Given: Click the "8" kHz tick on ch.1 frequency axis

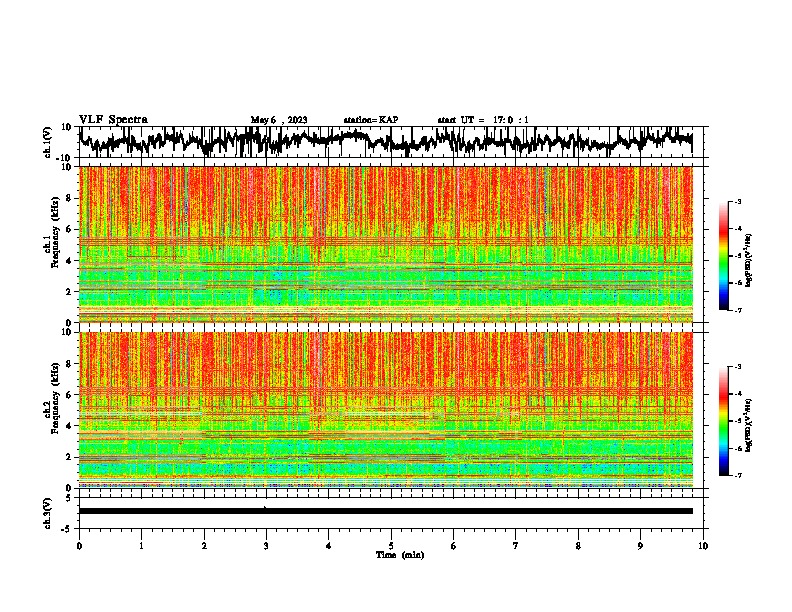Looking at the screenshot, I should [69, 198].
